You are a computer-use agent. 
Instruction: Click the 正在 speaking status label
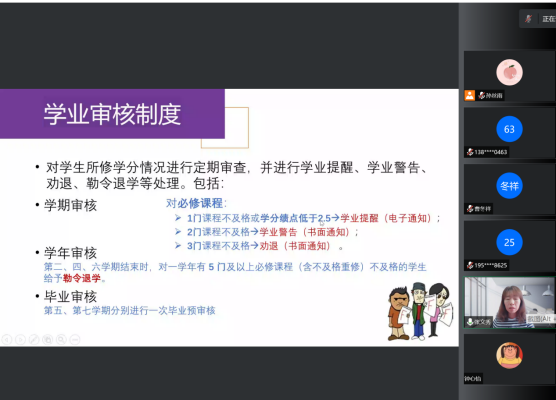[549, 19]
